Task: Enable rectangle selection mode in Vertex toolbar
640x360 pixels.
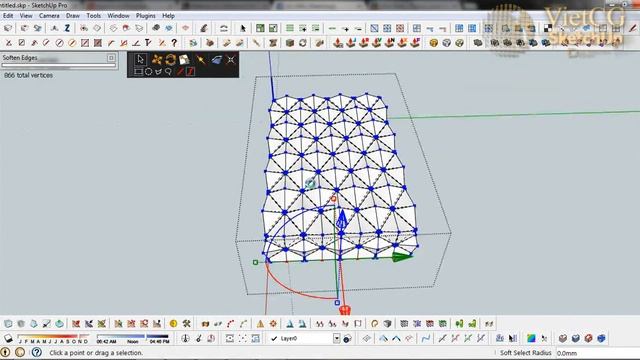Action: click(x=138, y=71)
